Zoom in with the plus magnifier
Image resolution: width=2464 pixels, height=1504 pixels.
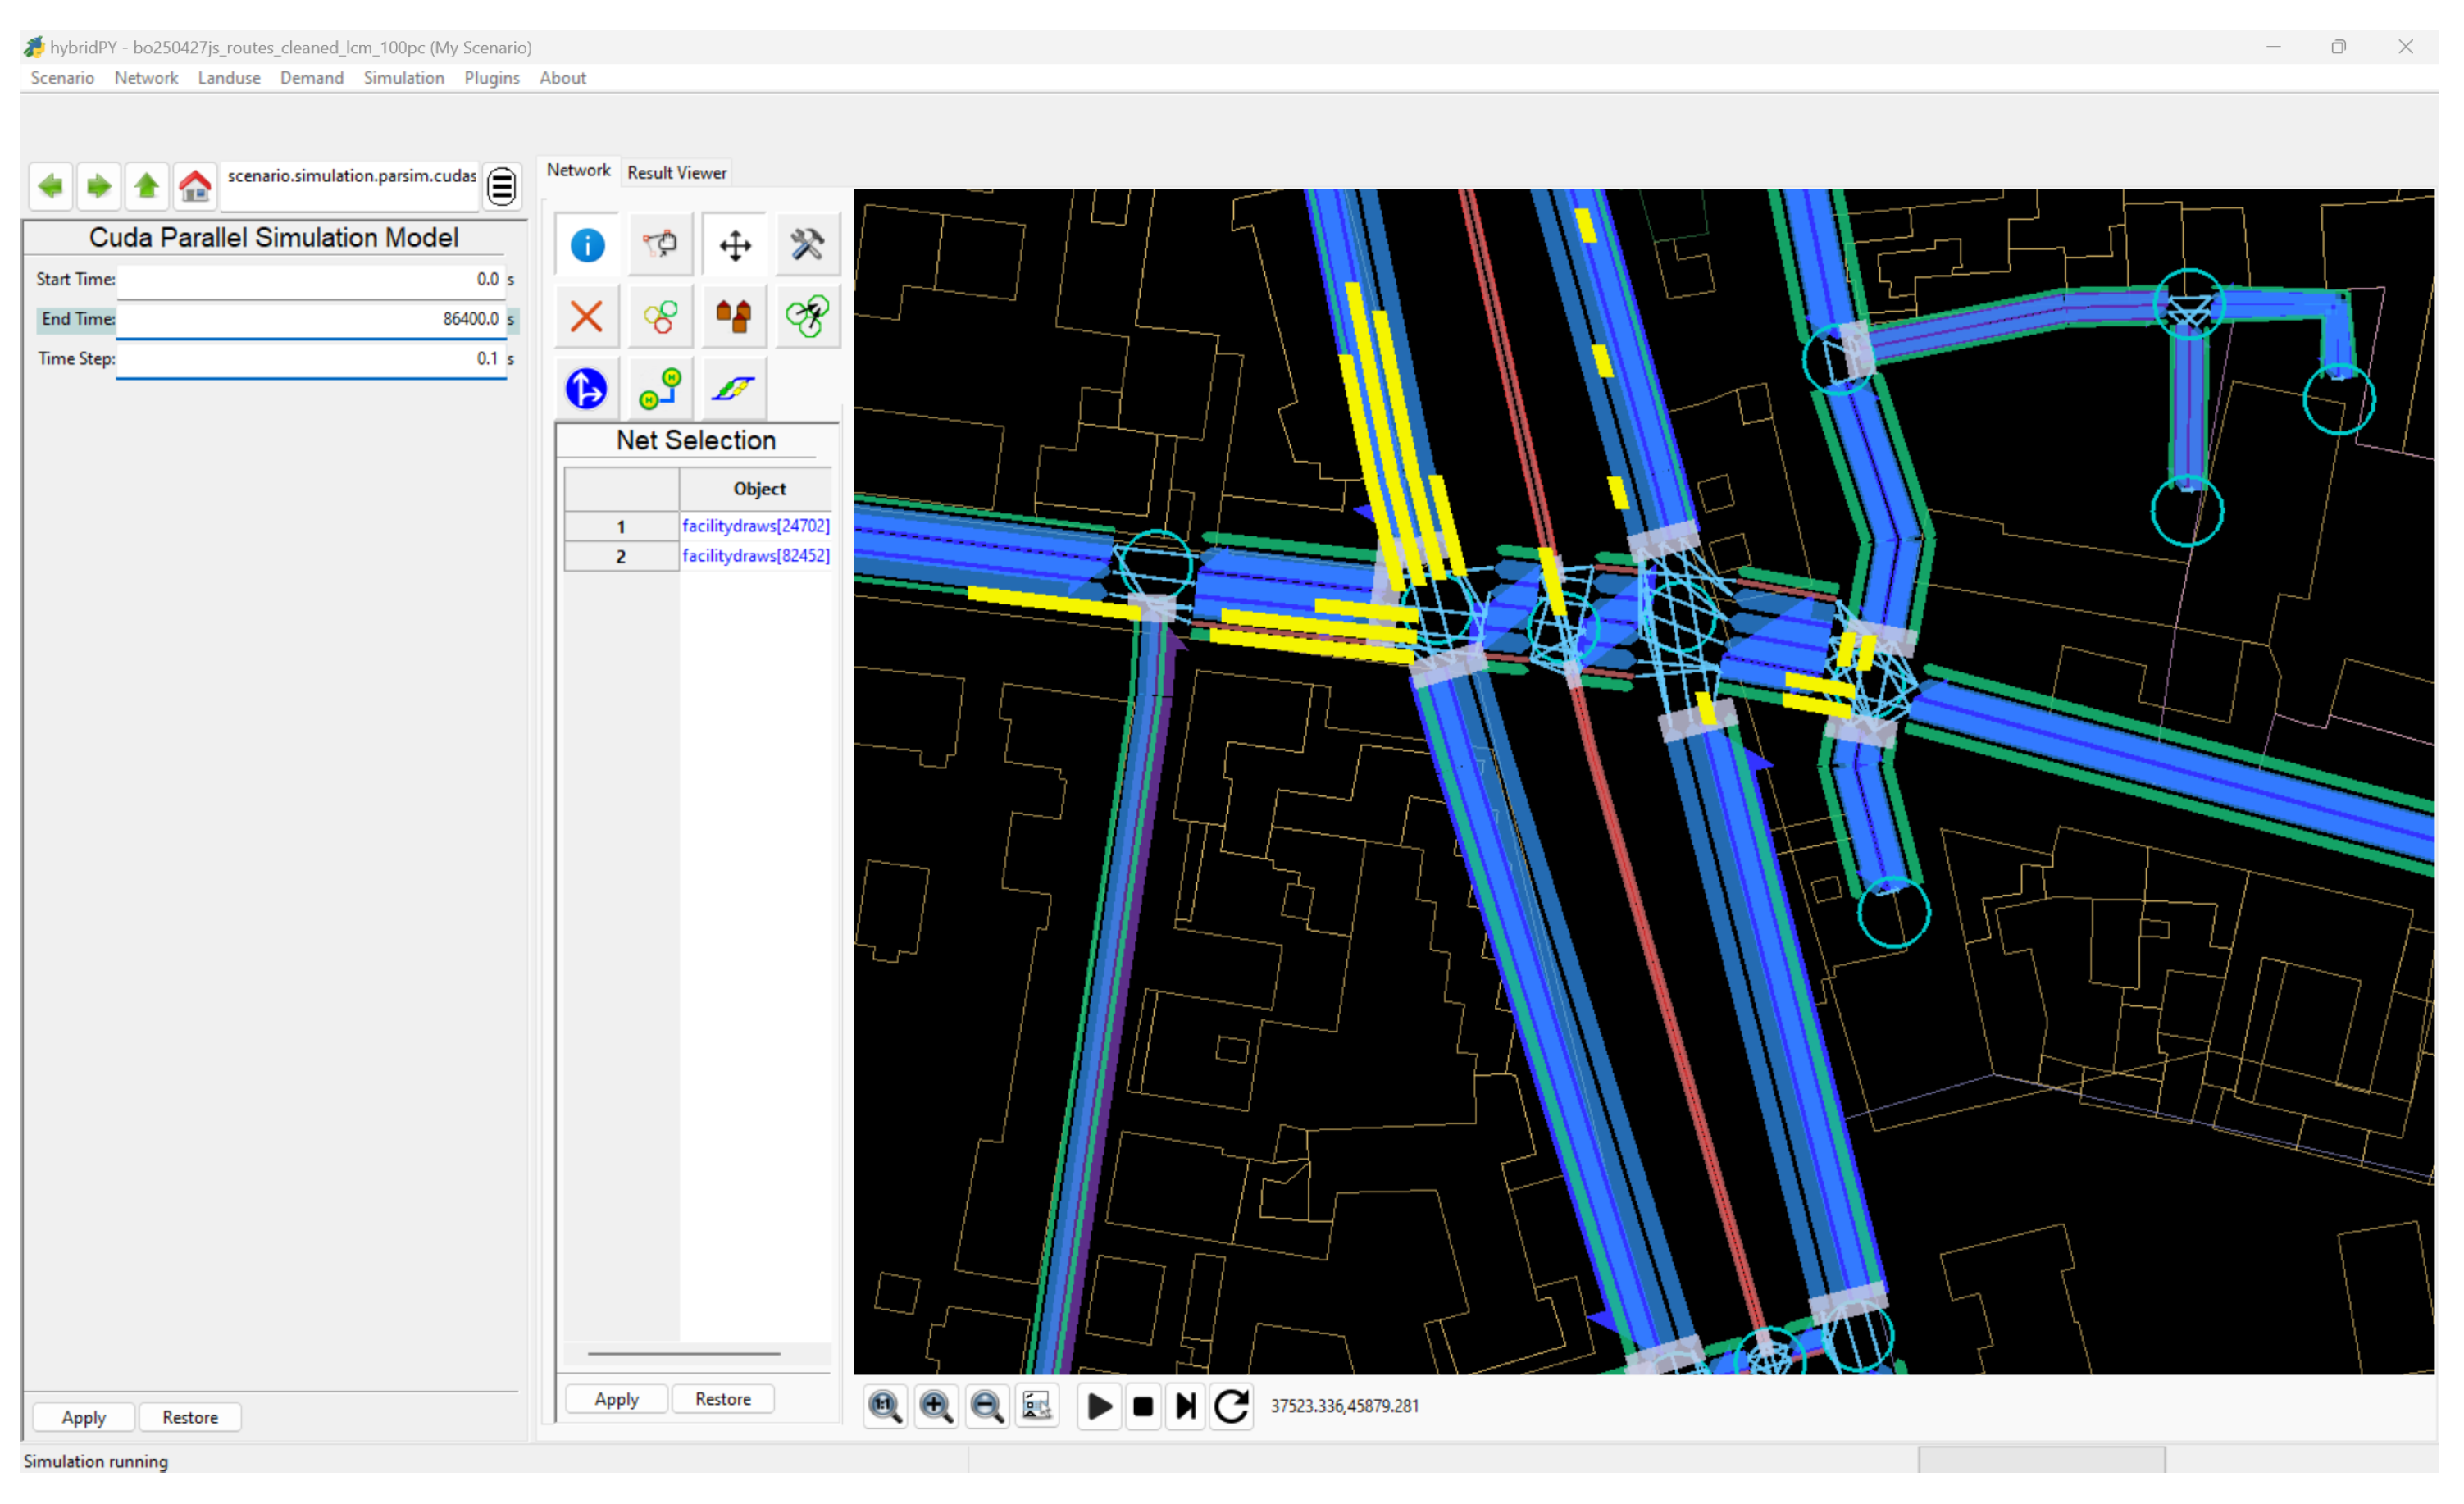click(x=936, y=1406)
